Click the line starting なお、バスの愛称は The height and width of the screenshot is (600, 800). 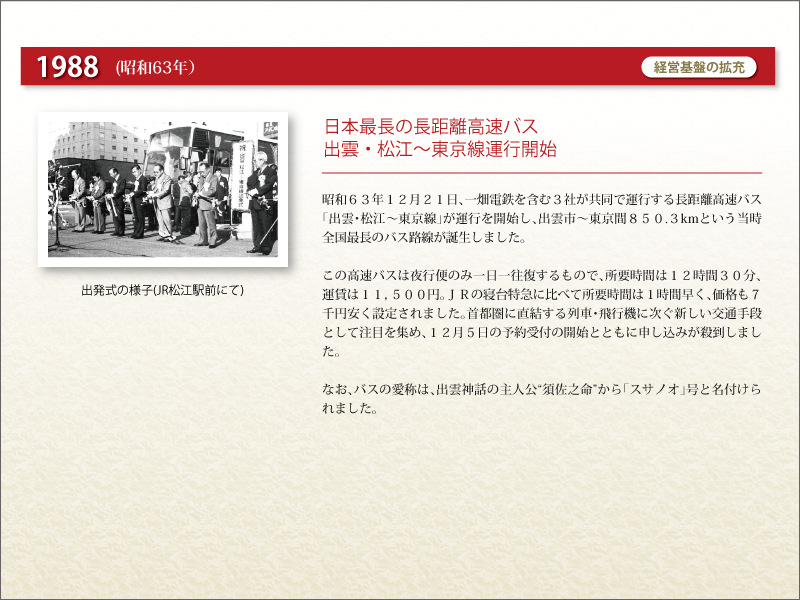(x=542, y=390)
